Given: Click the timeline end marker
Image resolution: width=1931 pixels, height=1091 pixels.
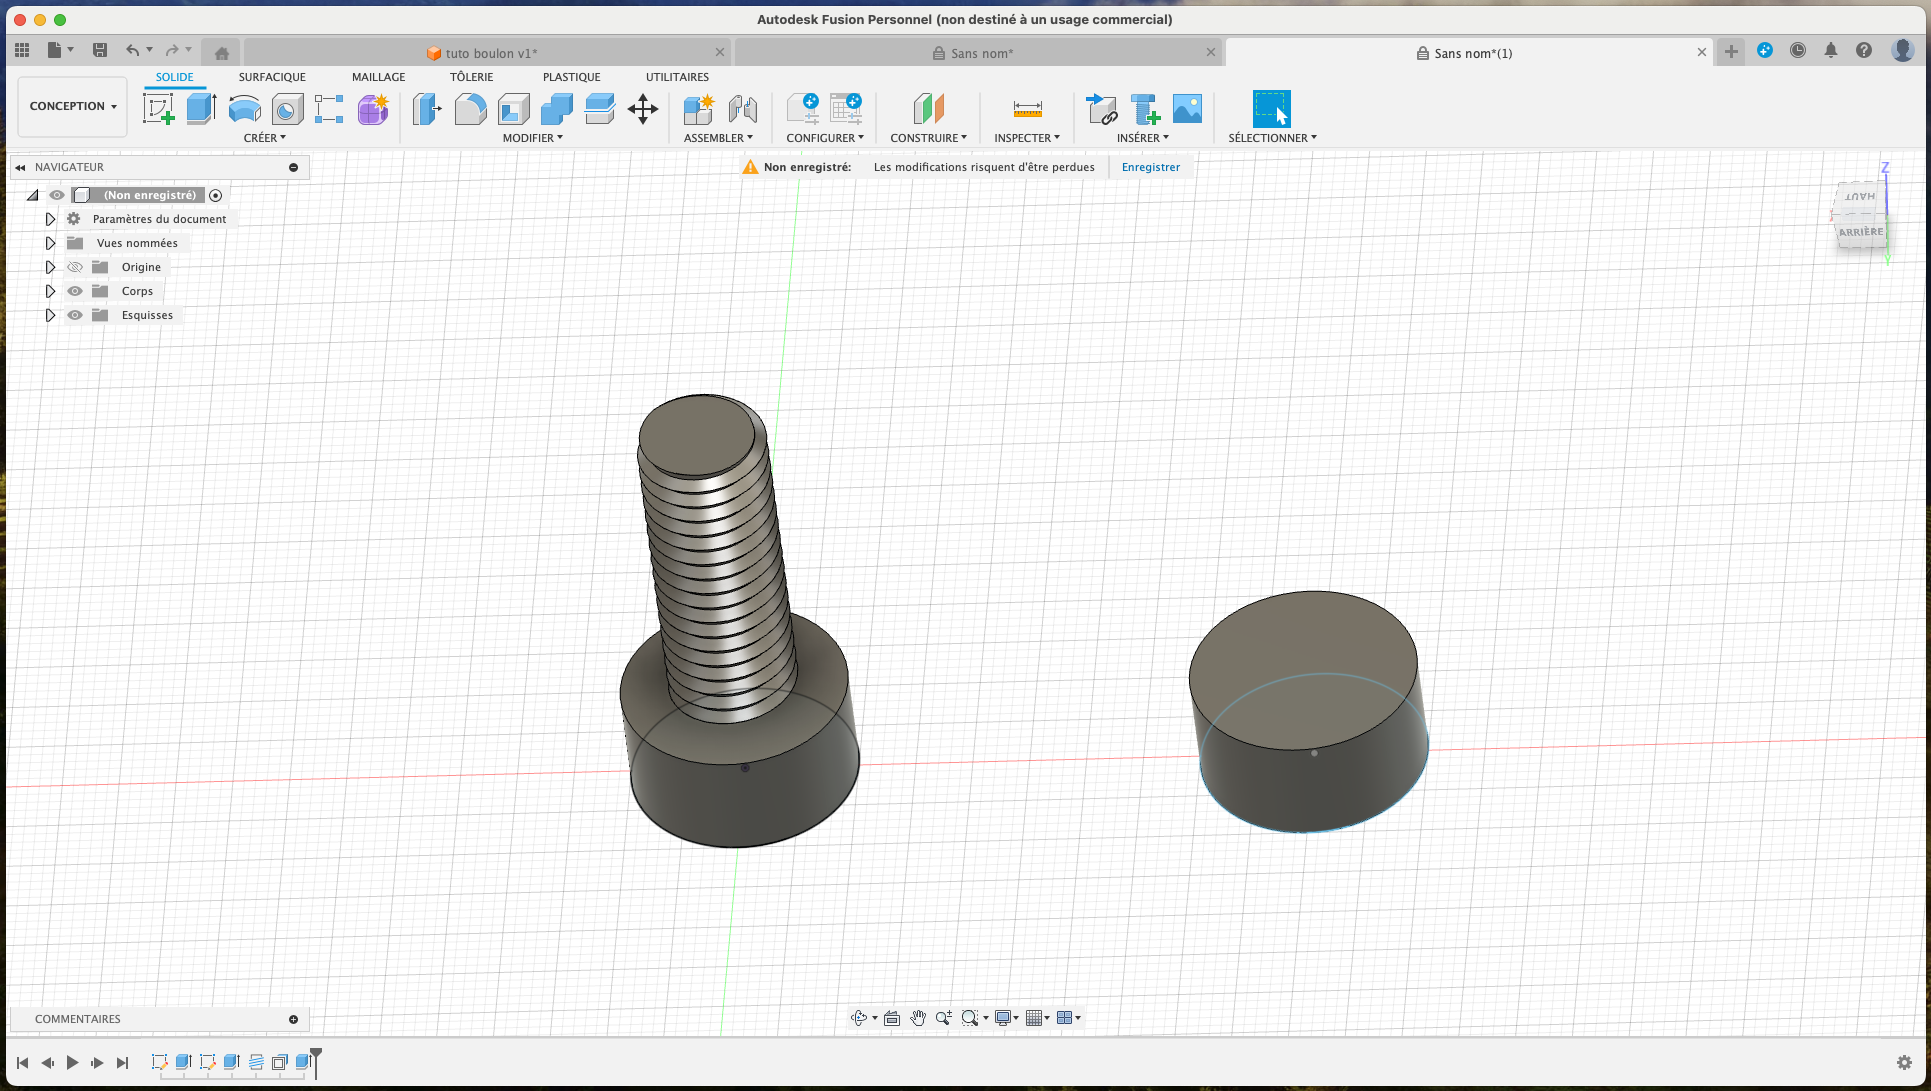Looking at the screenshot, I should click(x=316, y=1061).
